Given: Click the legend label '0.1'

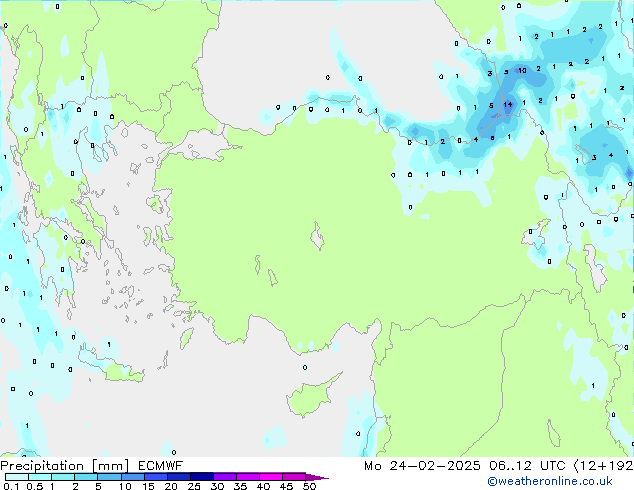Looking at the screenshot, I should (x=11, y=486).
